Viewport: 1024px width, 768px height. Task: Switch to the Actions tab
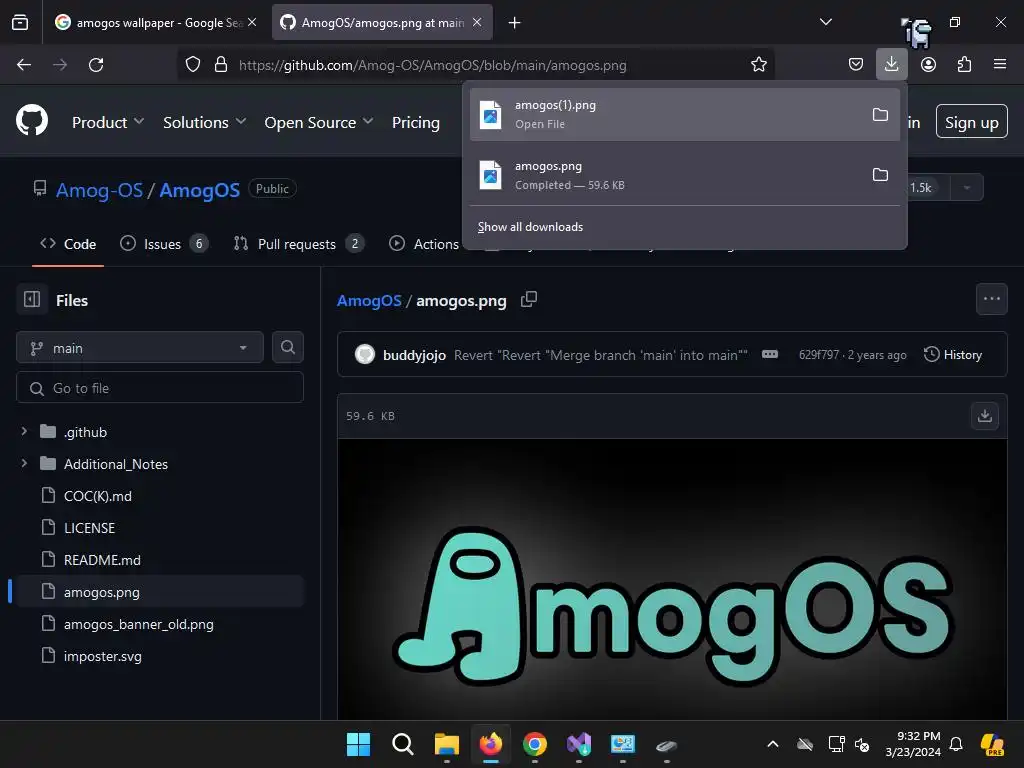coord(424,244)
